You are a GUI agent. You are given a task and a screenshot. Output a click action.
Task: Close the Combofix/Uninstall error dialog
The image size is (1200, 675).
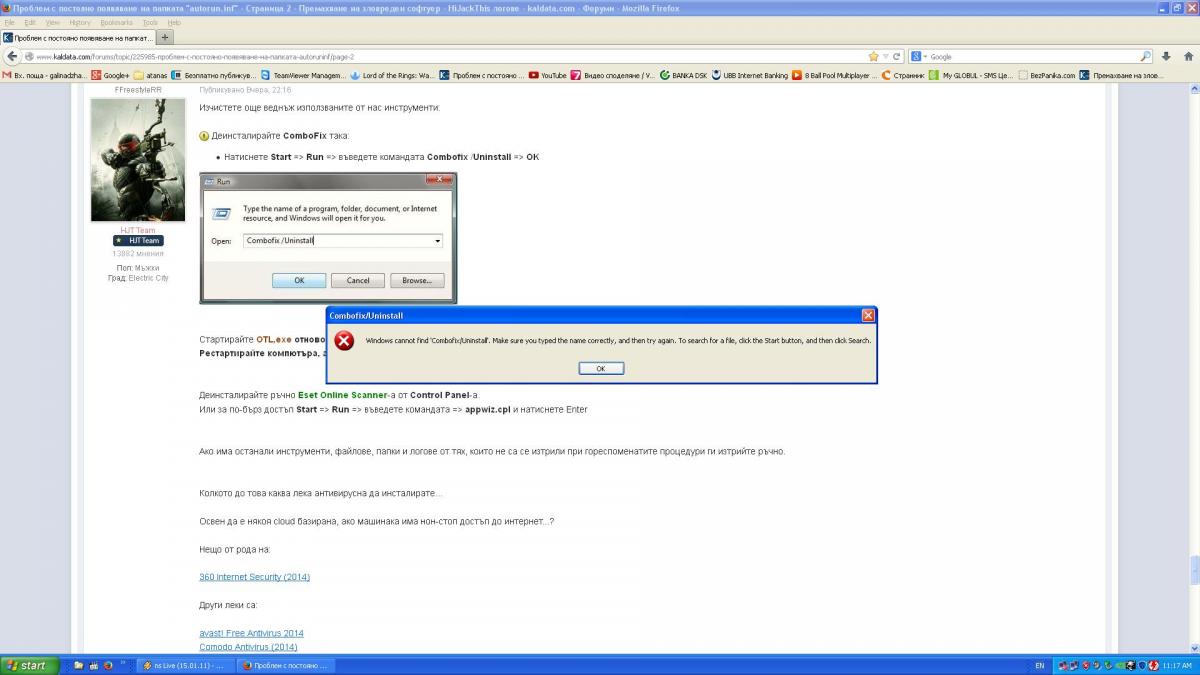(x=868, y=315)
